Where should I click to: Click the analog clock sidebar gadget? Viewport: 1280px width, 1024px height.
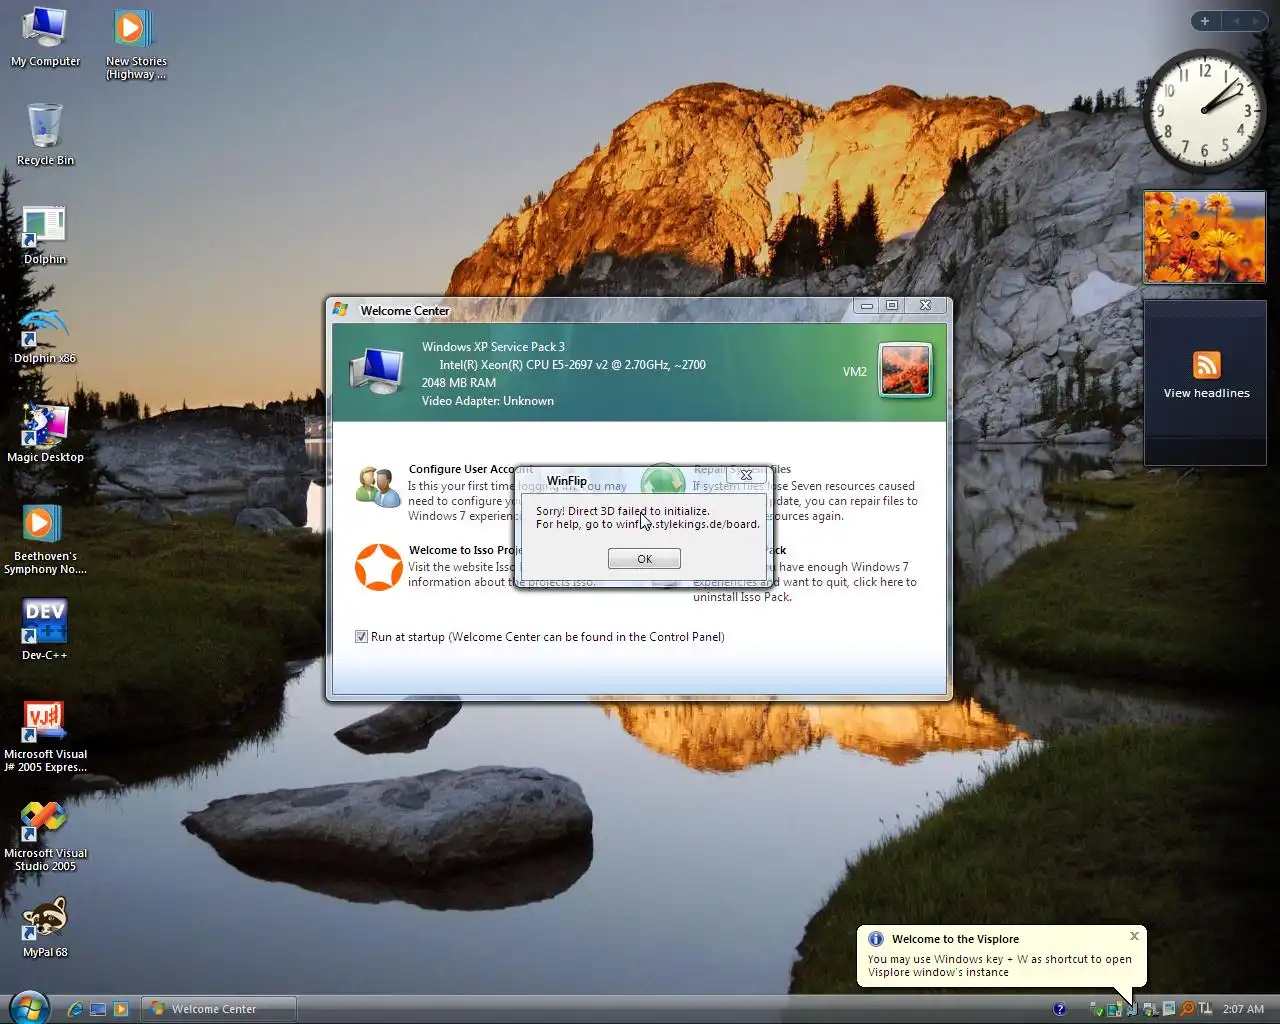pos(1205,110)
